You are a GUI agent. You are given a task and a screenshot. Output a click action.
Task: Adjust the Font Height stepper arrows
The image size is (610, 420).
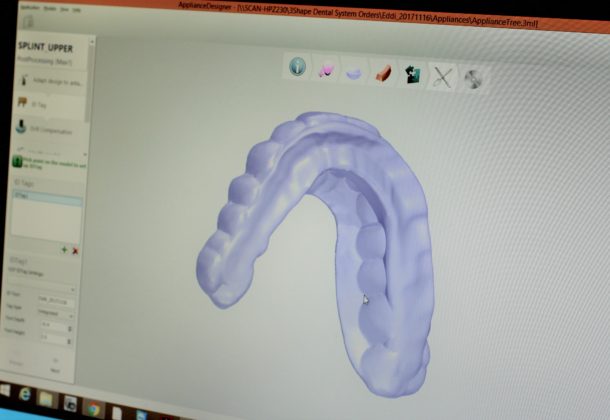[69, 342]
